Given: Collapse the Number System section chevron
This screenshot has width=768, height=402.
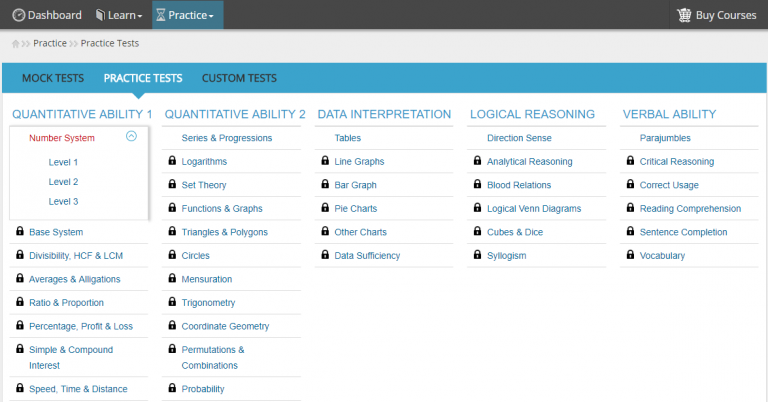Looking at the screenshot, I should coord(131,137).
